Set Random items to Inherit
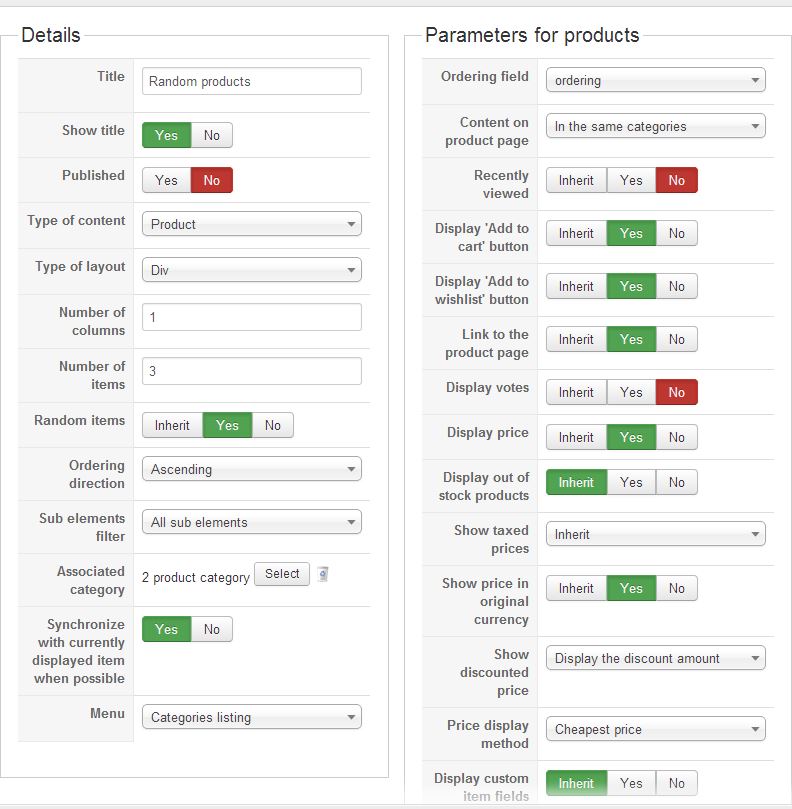This screenshot has width=792, height=809. (x=172, y=425)
